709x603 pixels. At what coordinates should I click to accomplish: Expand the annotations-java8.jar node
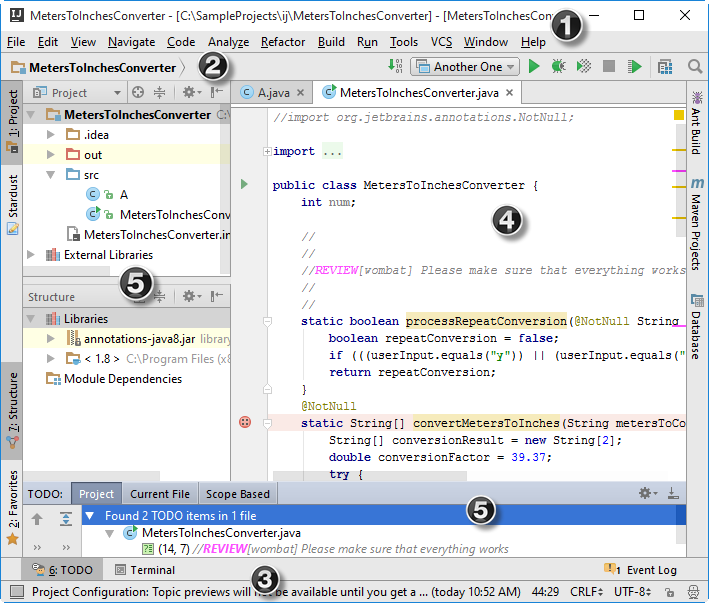pos(50,339)
